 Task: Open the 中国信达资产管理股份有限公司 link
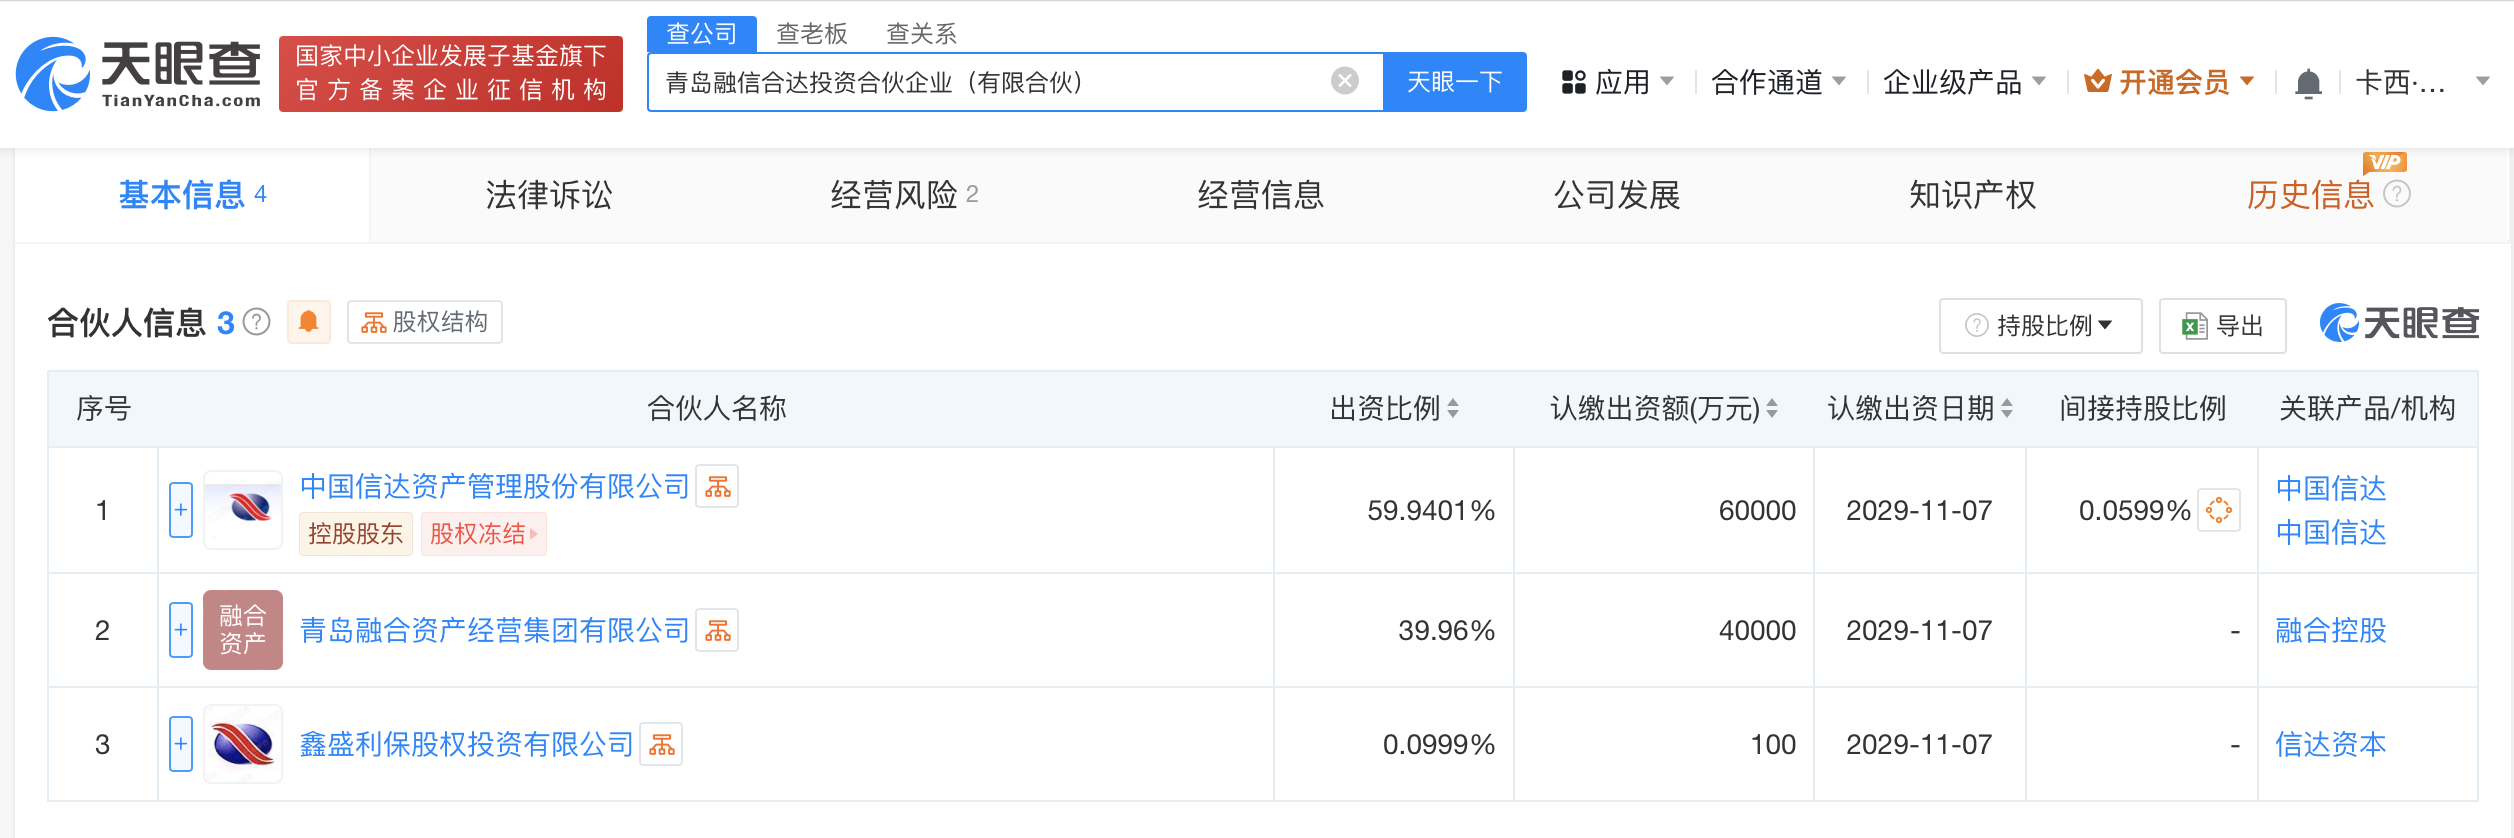tap(495, 487)
